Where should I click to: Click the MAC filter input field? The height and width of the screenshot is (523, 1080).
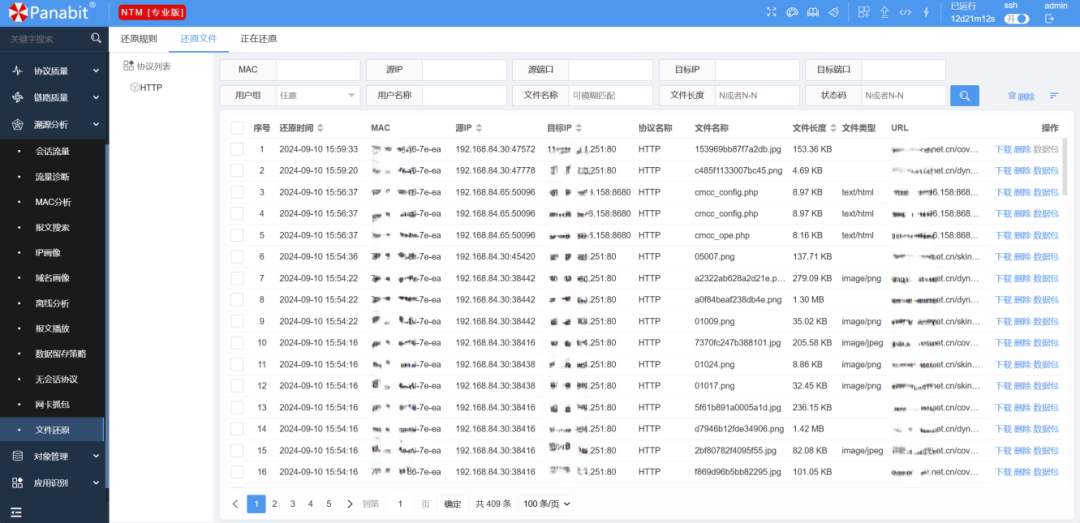point(318,70)
